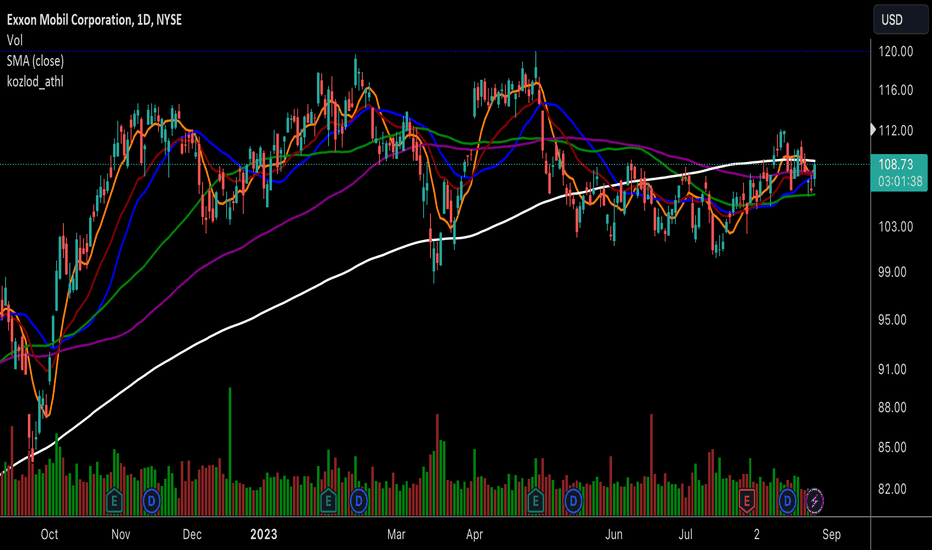Click the current price label 108.73
Viewport: 932px width, 550px height.
pos(895,165)
